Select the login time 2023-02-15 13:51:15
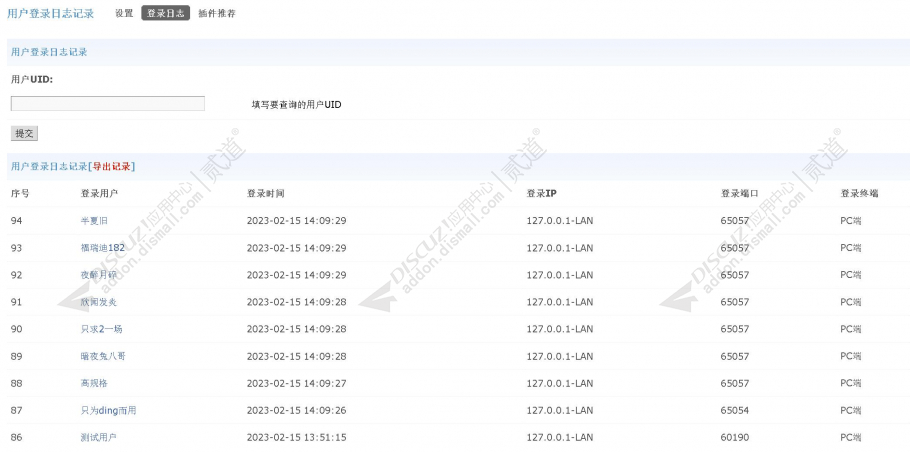The width and height of the screenshot is (910, 452). pyautogui.click(x=297, y=437)
